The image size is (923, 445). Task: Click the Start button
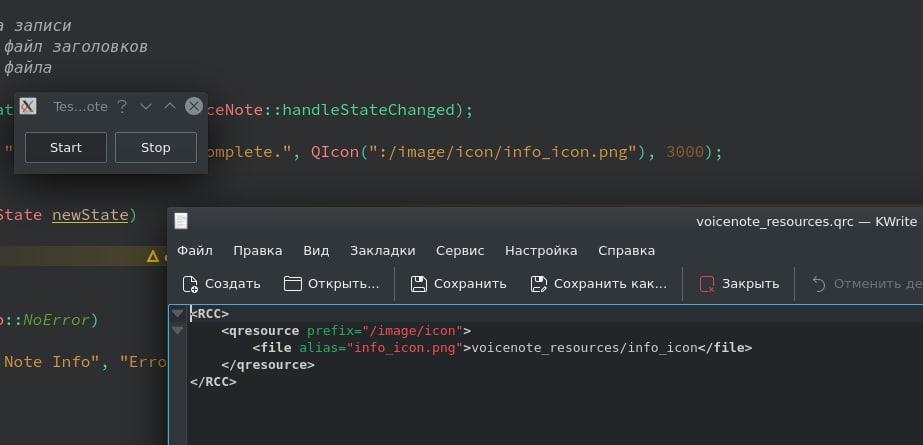coord(66,147)
